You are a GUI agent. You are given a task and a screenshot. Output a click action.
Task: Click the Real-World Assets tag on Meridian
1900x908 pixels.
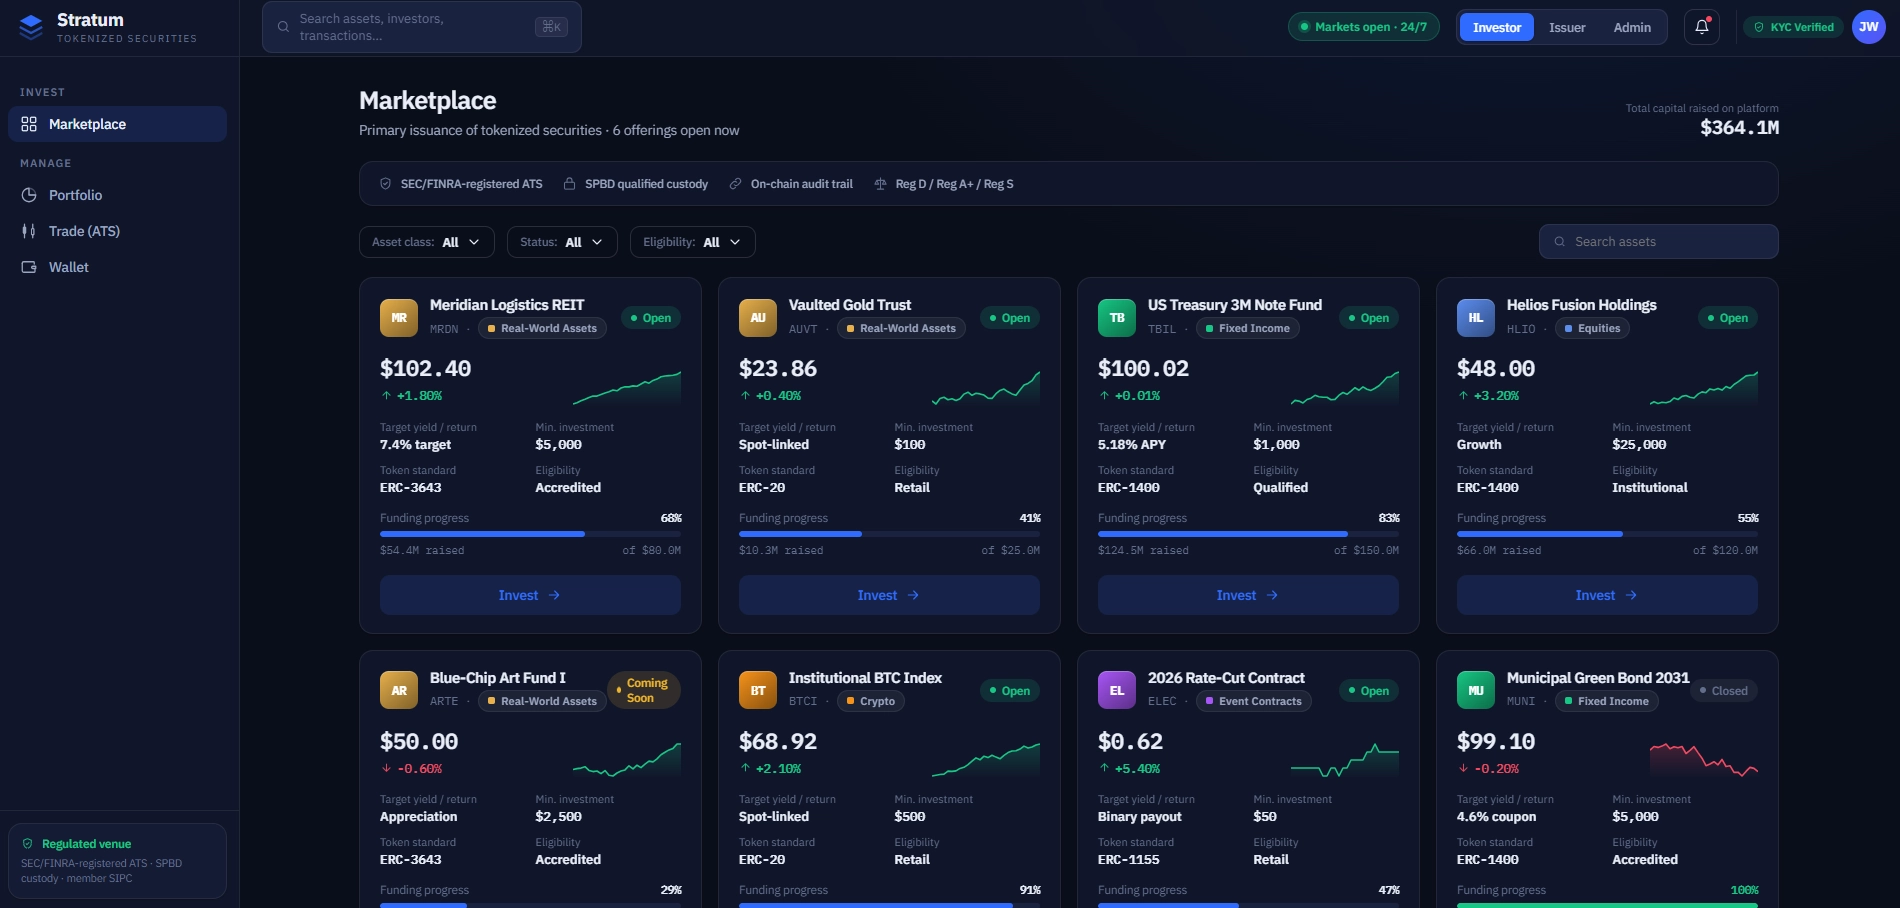pyautogui.click(x=542, y=328)
